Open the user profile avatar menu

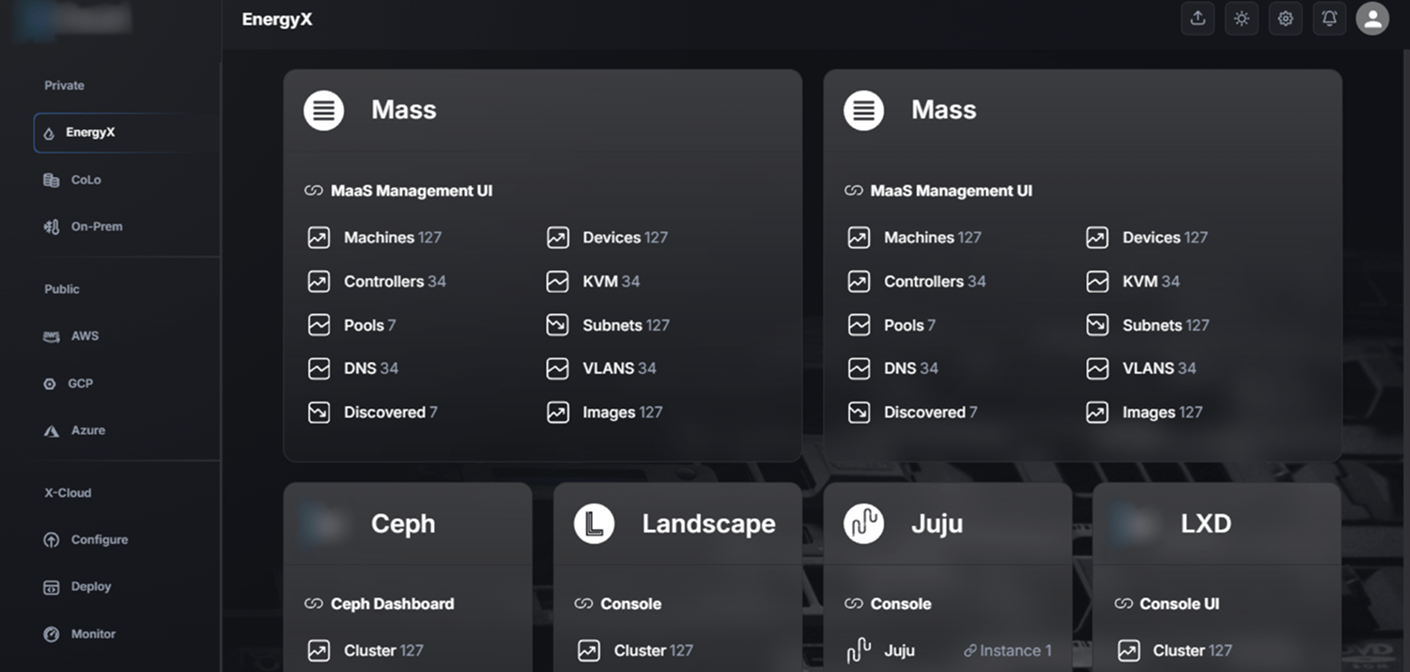(1372, 19)
